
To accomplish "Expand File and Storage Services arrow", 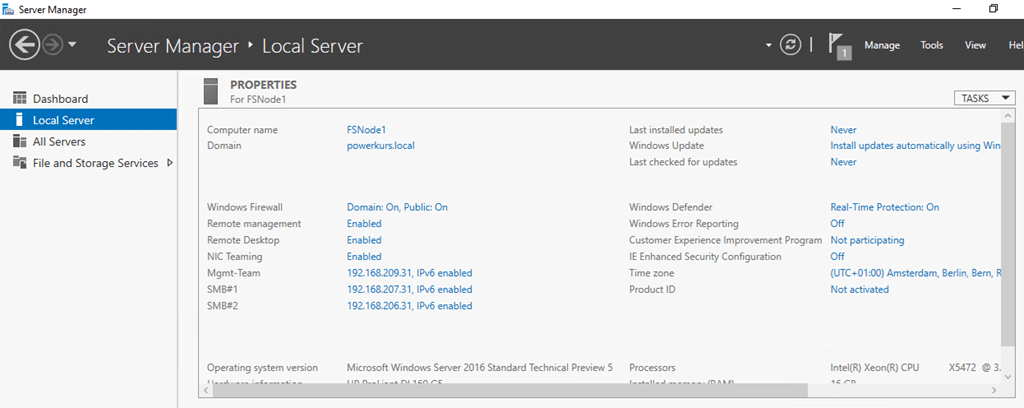I will (x=170, y=163).
